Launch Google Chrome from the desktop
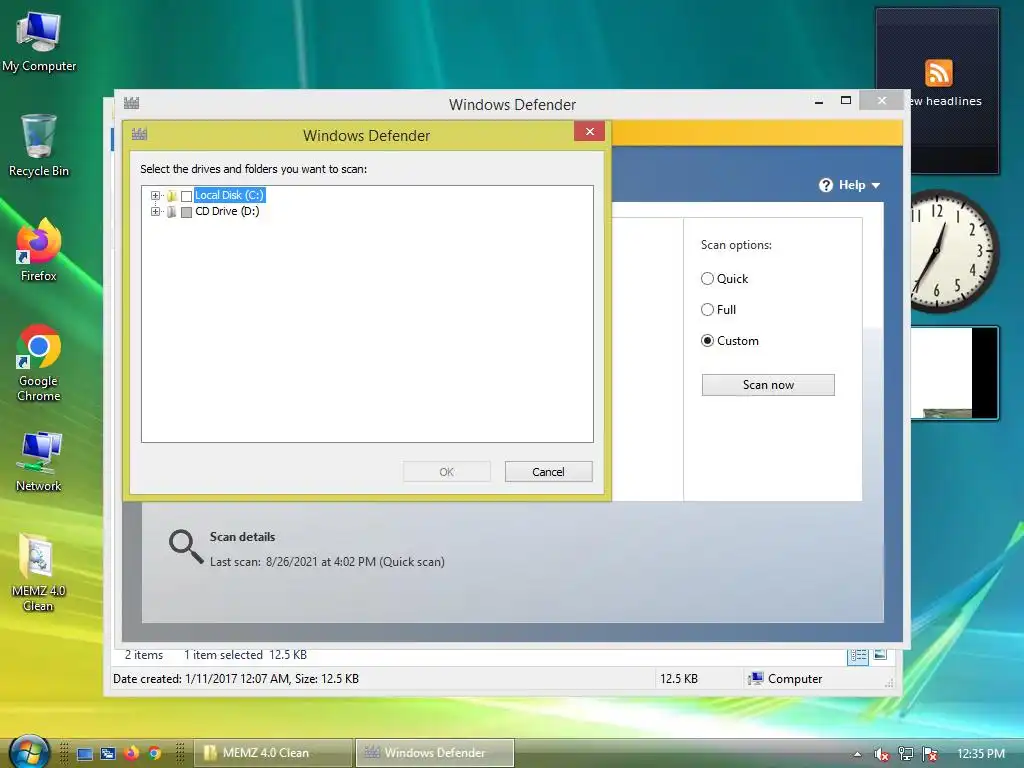Viewport: 1024px width, 768px height. [39, 362]
